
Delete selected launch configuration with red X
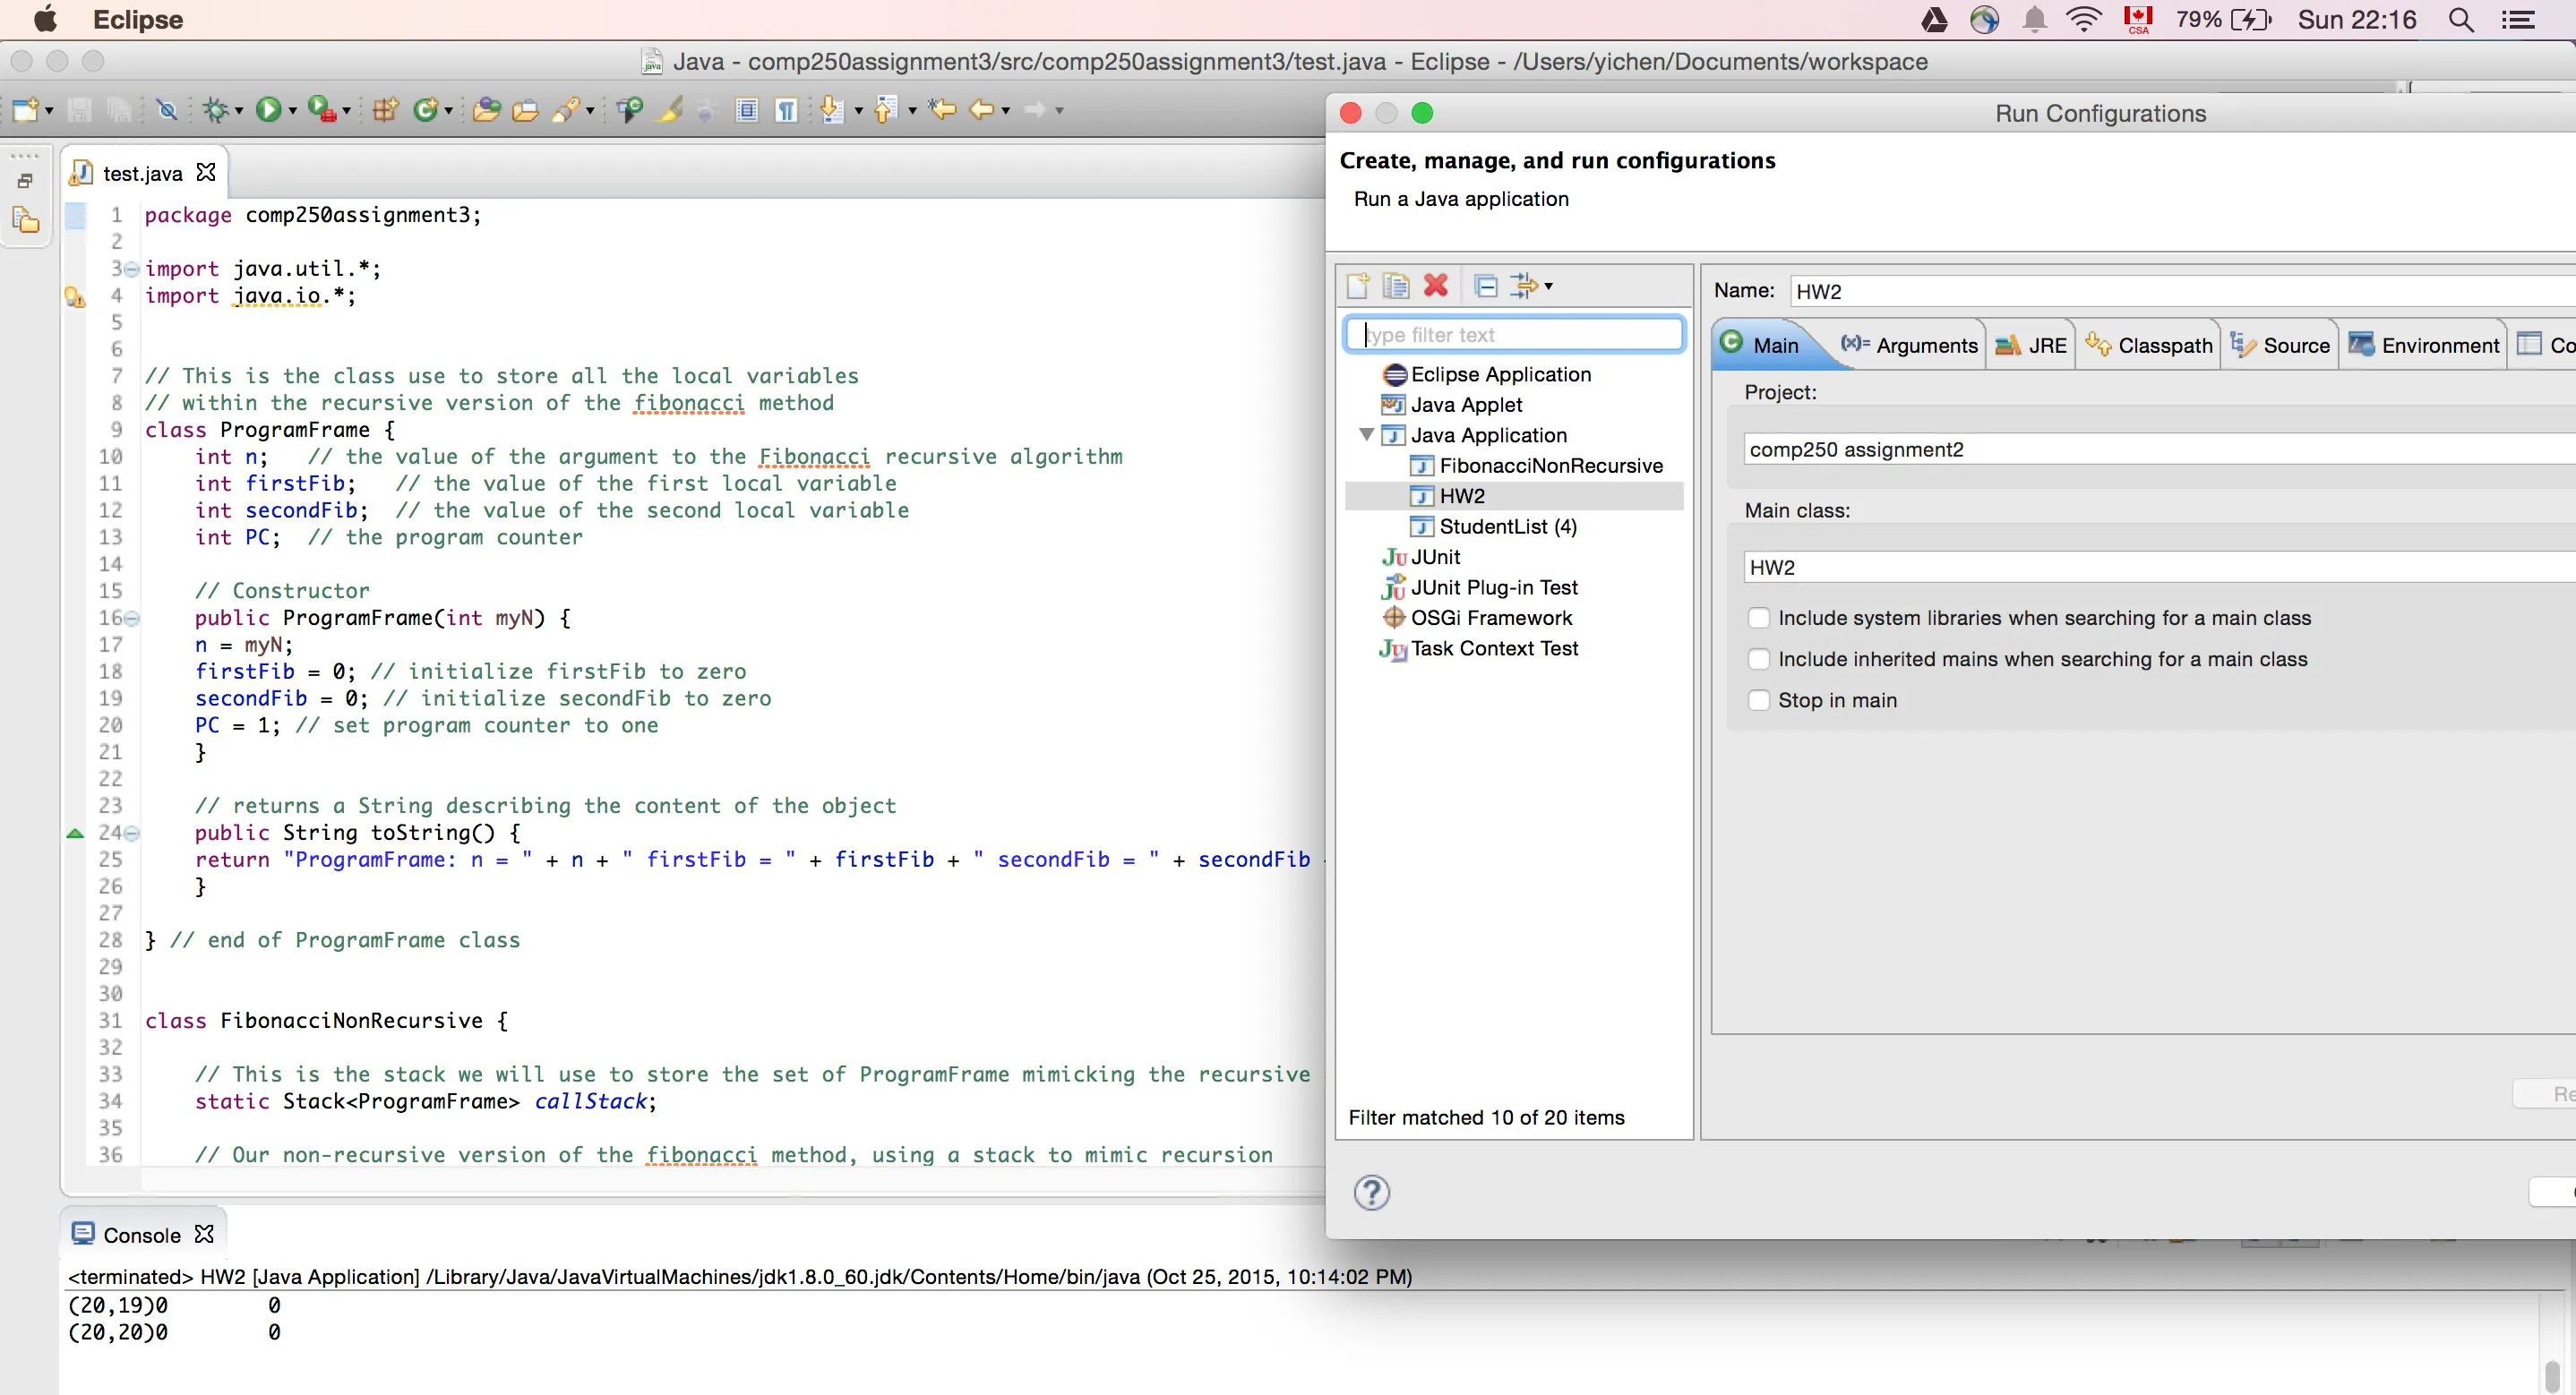tap(1435, 286)
